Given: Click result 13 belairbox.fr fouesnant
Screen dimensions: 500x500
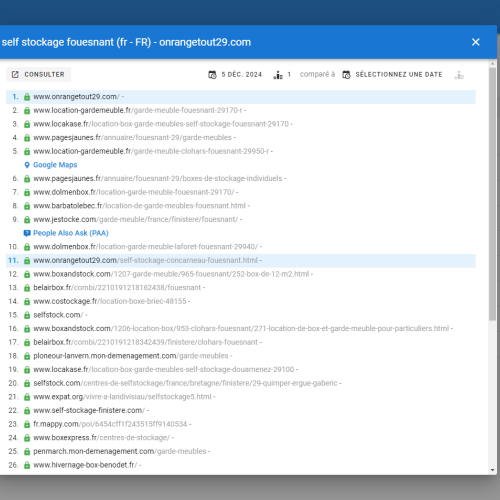Looking at the screenshot, I should click(x=117, y=288).
